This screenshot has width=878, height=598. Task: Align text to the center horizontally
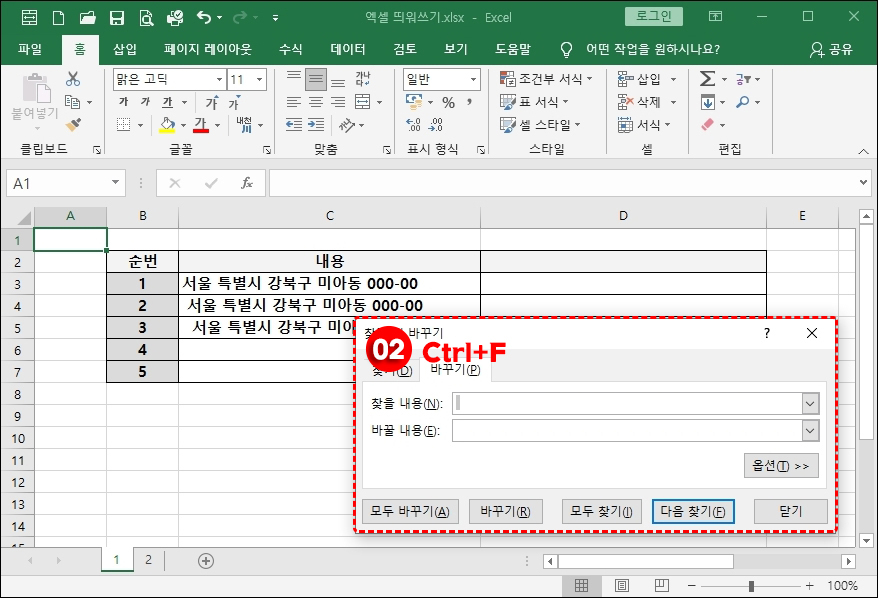(x=316, y=102)
